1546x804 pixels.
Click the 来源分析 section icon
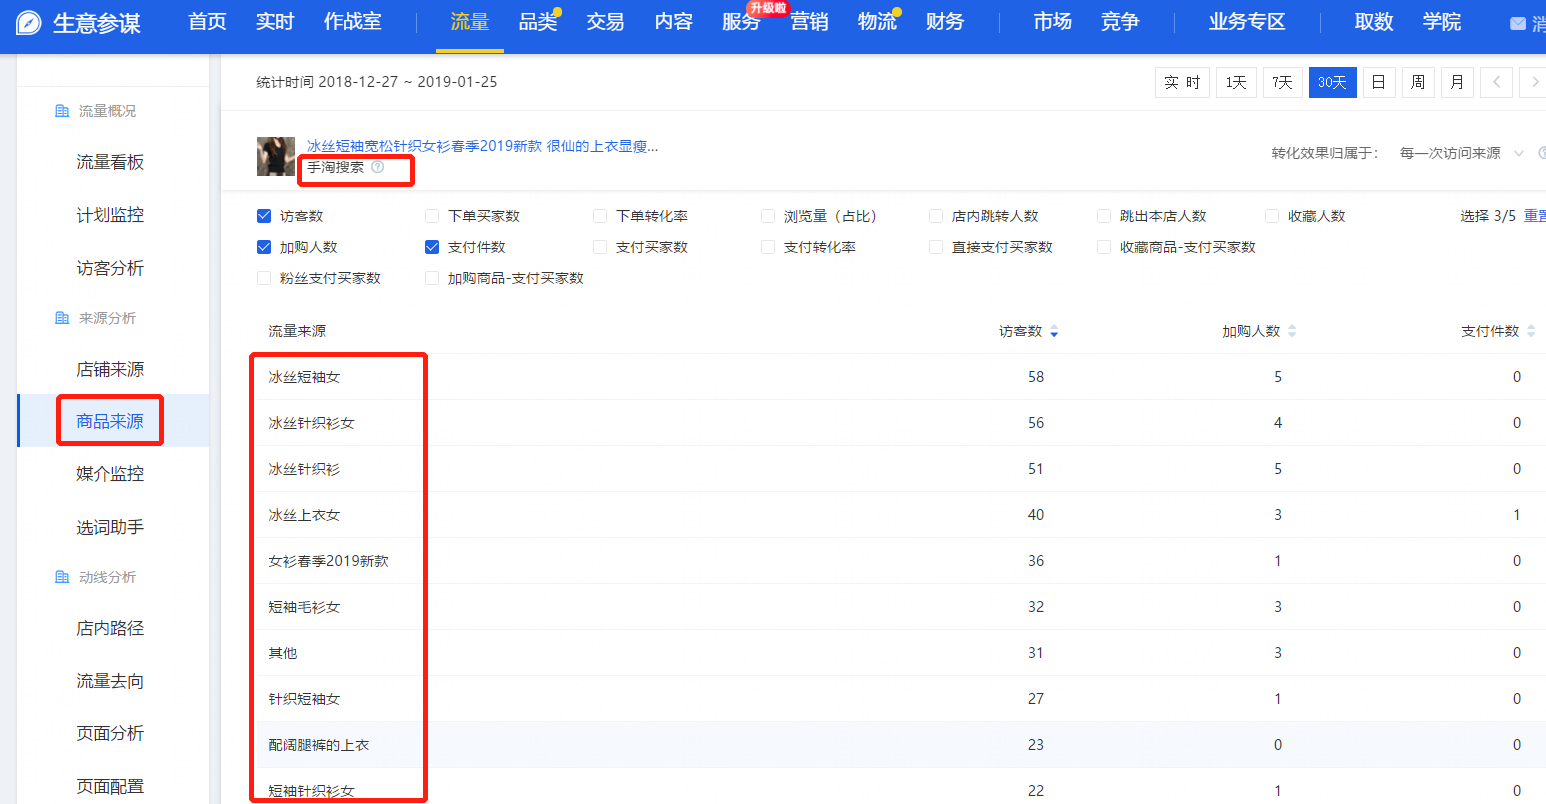[62, 318]
